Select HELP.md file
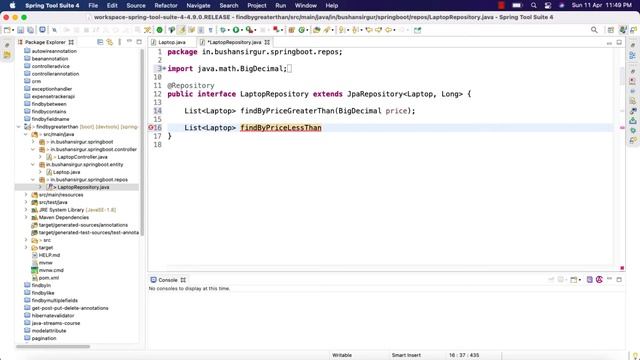640x360 pixels. click(x=49, y=255)
